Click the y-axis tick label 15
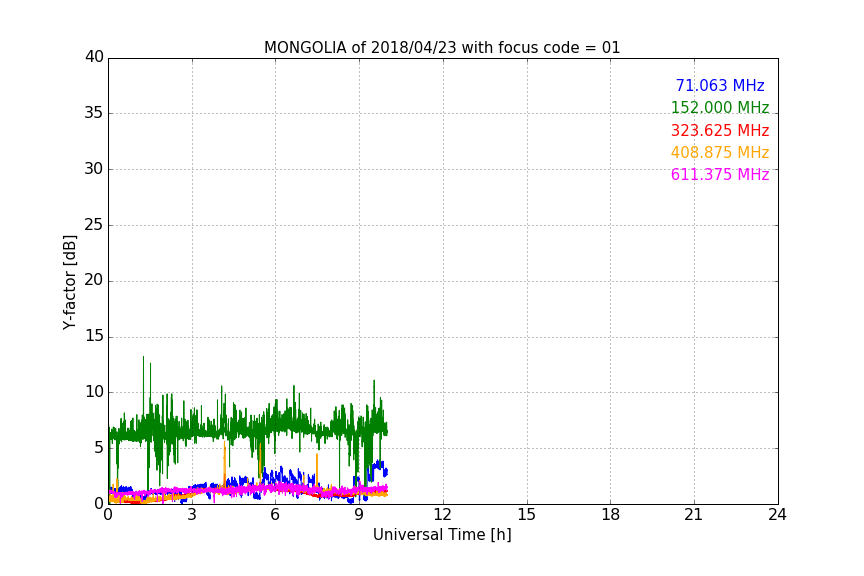This screenshot has height=576, width=864. [x=94, y=336]
